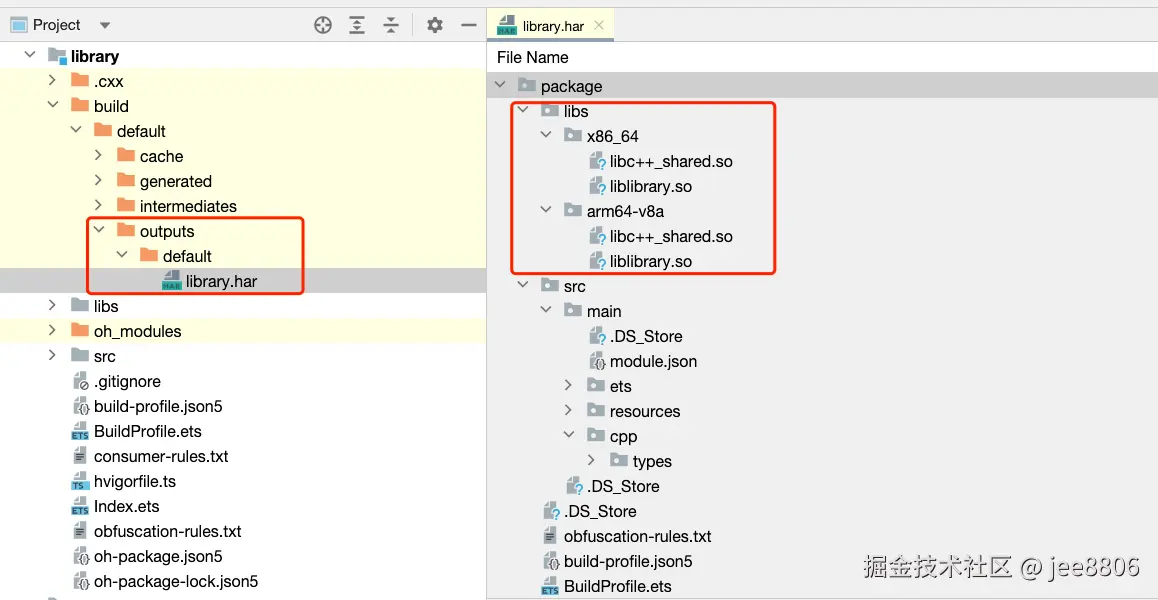Collapse the build folder
The height and width of the screenshot is (600, 1158).
point(52,106)
